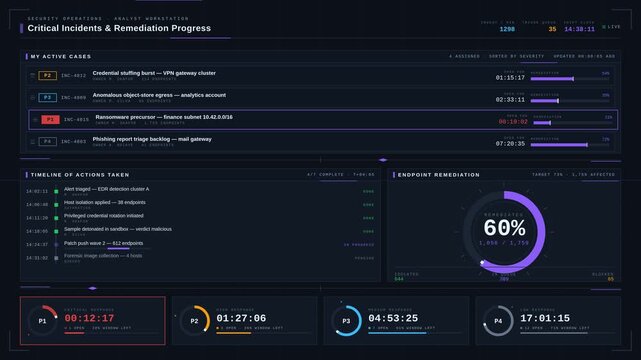This screenshot has width=641, height=360.
Task: Click grey marker of Forensic image collection
Action: [56, 258]
